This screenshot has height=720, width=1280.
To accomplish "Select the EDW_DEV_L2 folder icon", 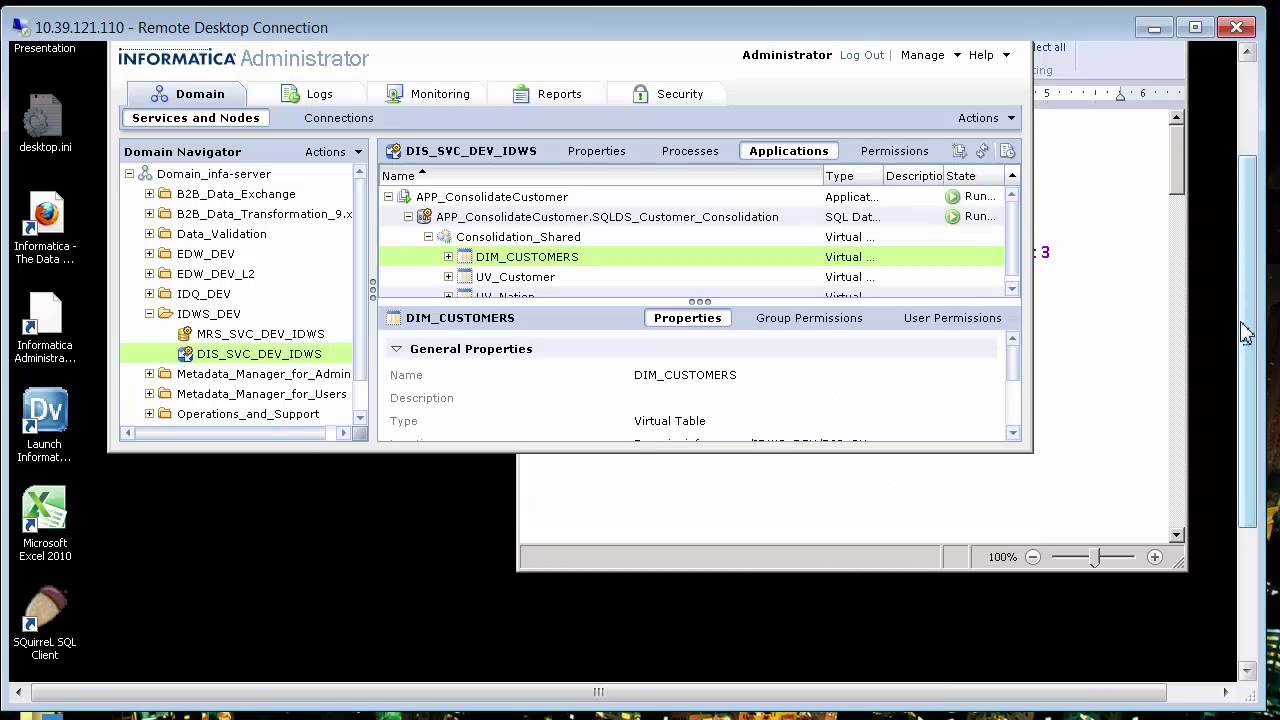I will [165, 274].
